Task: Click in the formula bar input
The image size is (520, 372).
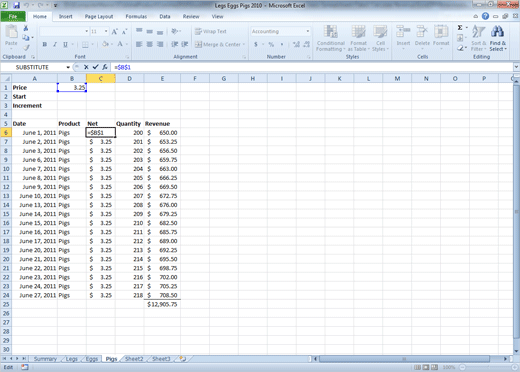Action: 313,67
